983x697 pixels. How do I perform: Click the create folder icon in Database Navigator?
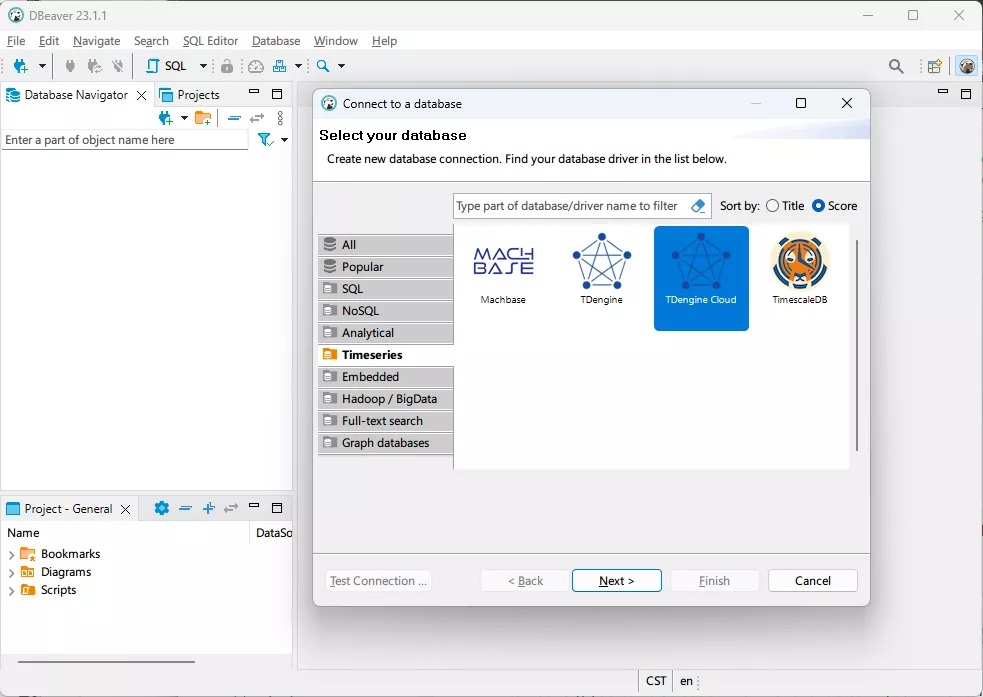click(203, 118)
